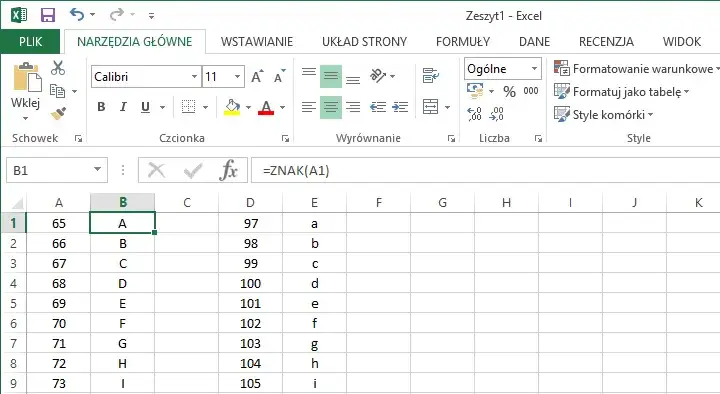Expand the font color palette arrow
Image resolution: width=720 pixels, height=394 pixels.
click(282, 107)
